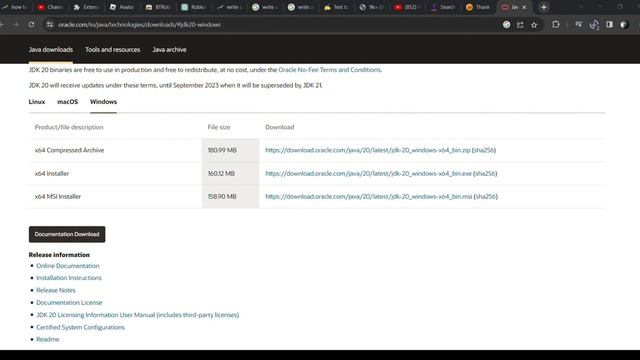This screenshot has height=360, width=640.
Task: Click the '158.90 MB' file size
Action: pos(222,196)
